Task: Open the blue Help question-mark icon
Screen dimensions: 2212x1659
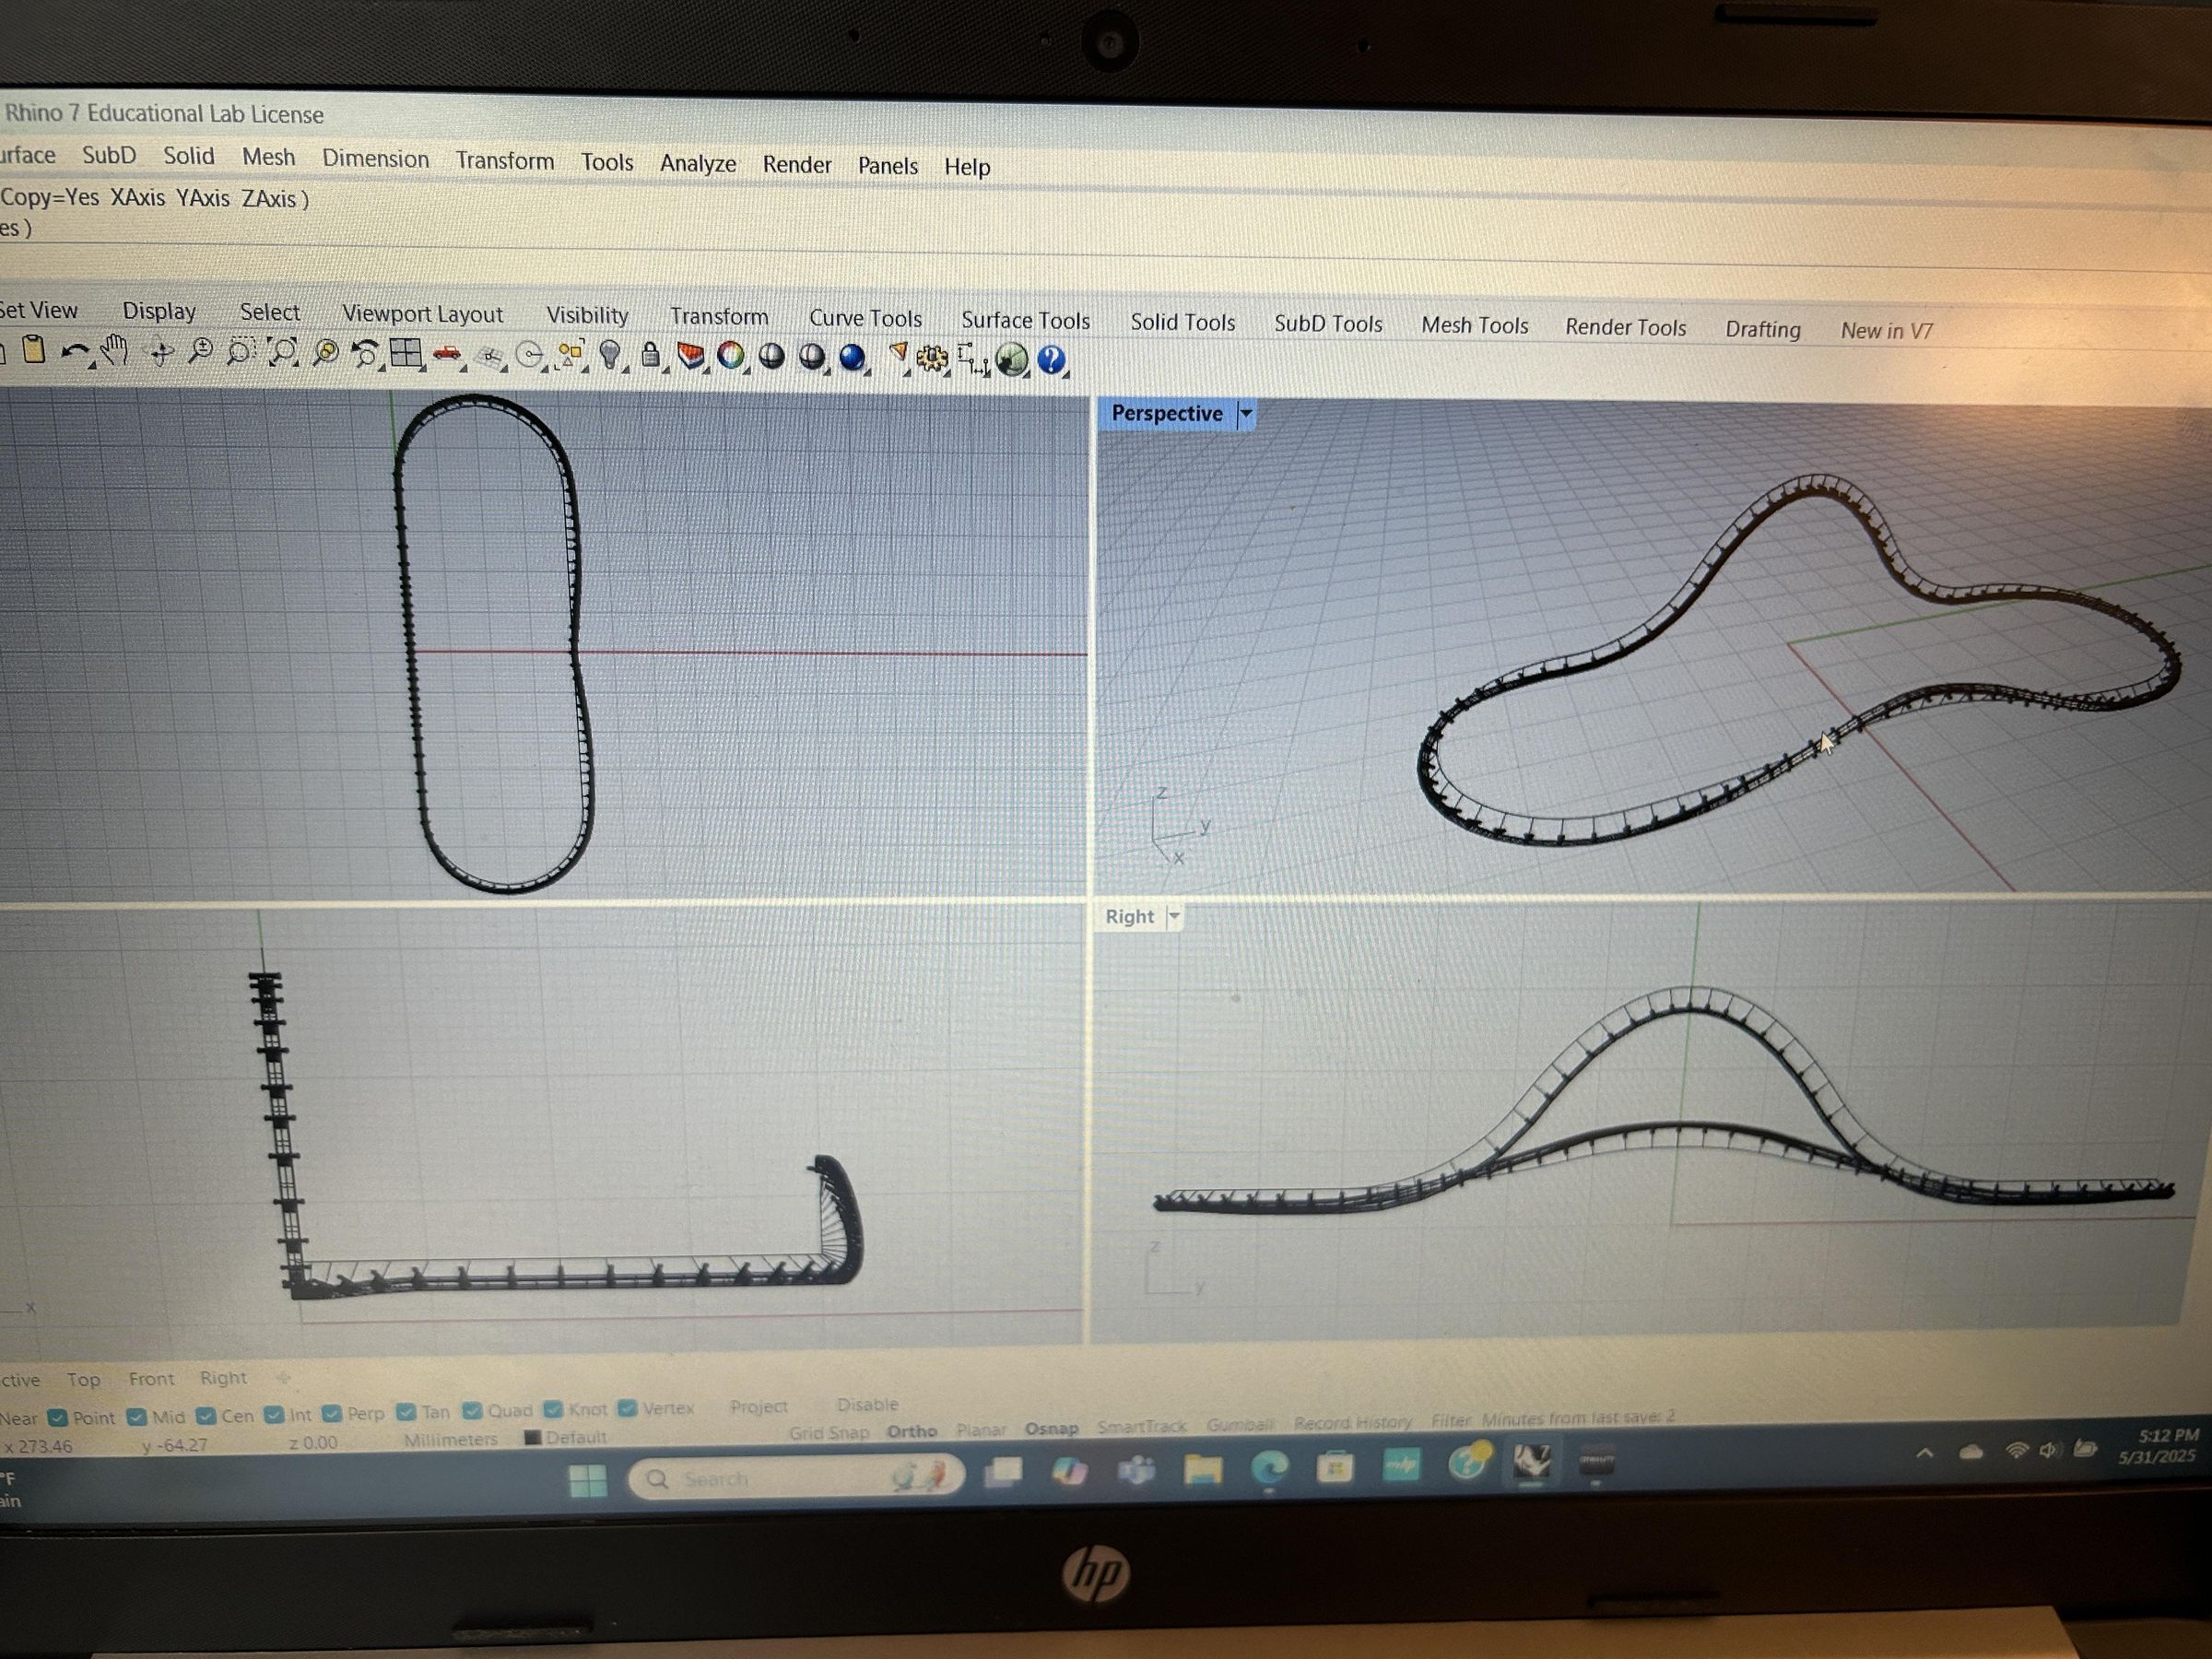Action: pos(1051,359)
